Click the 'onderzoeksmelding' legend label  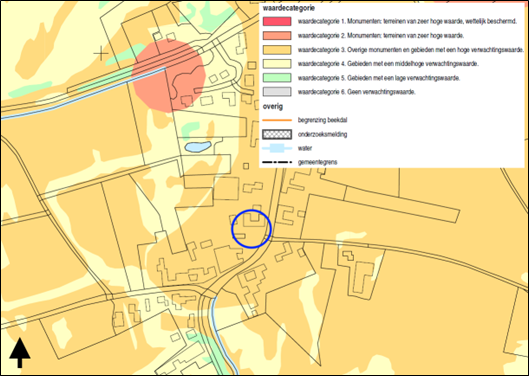[x=322, y=134]
